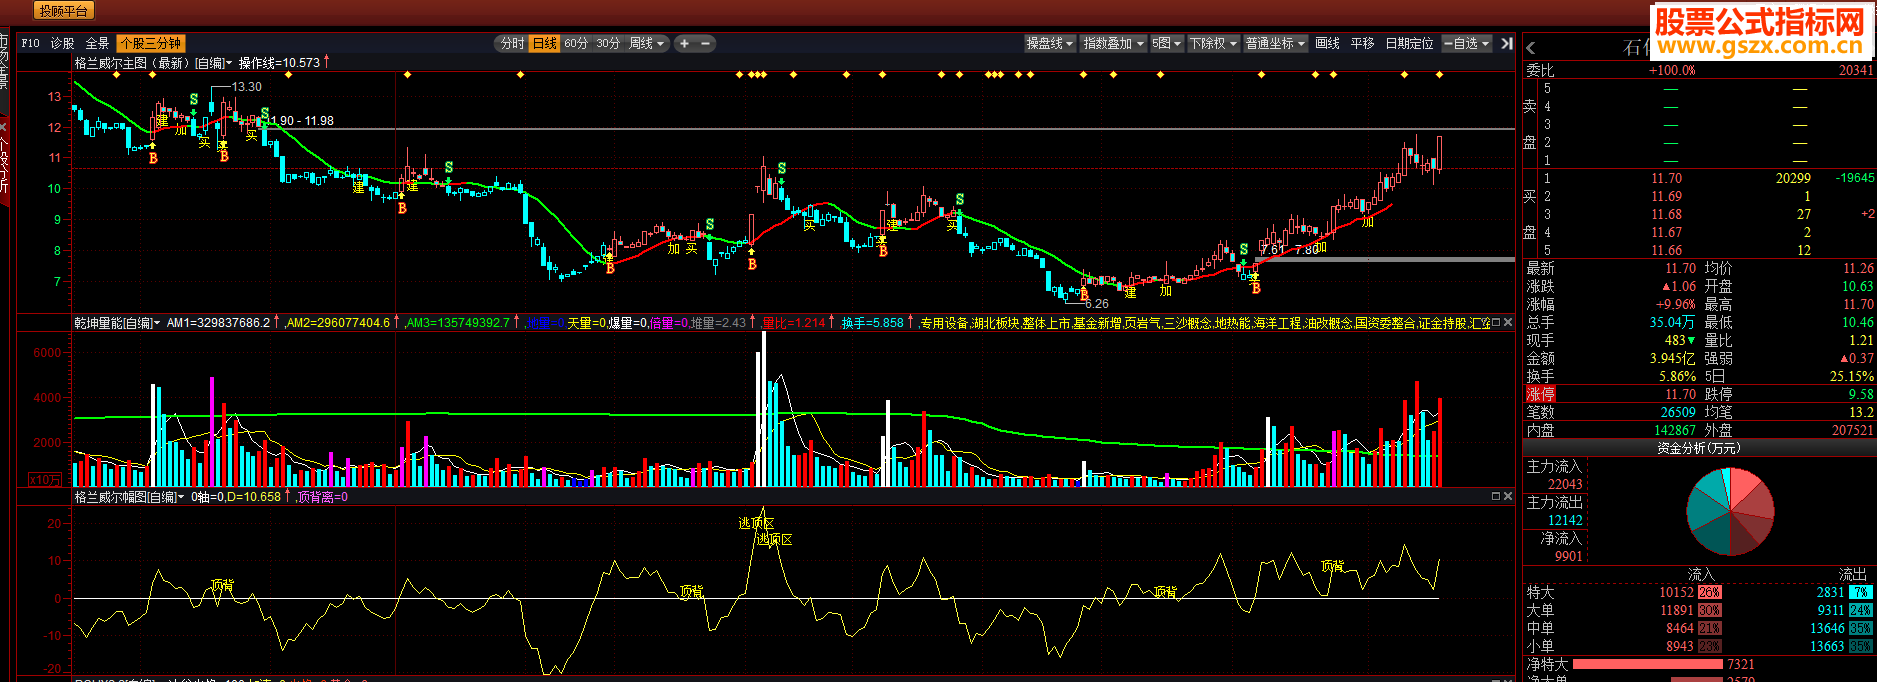
Task: Click the 最新 price value 11.70
Action: click(1680, 268)
